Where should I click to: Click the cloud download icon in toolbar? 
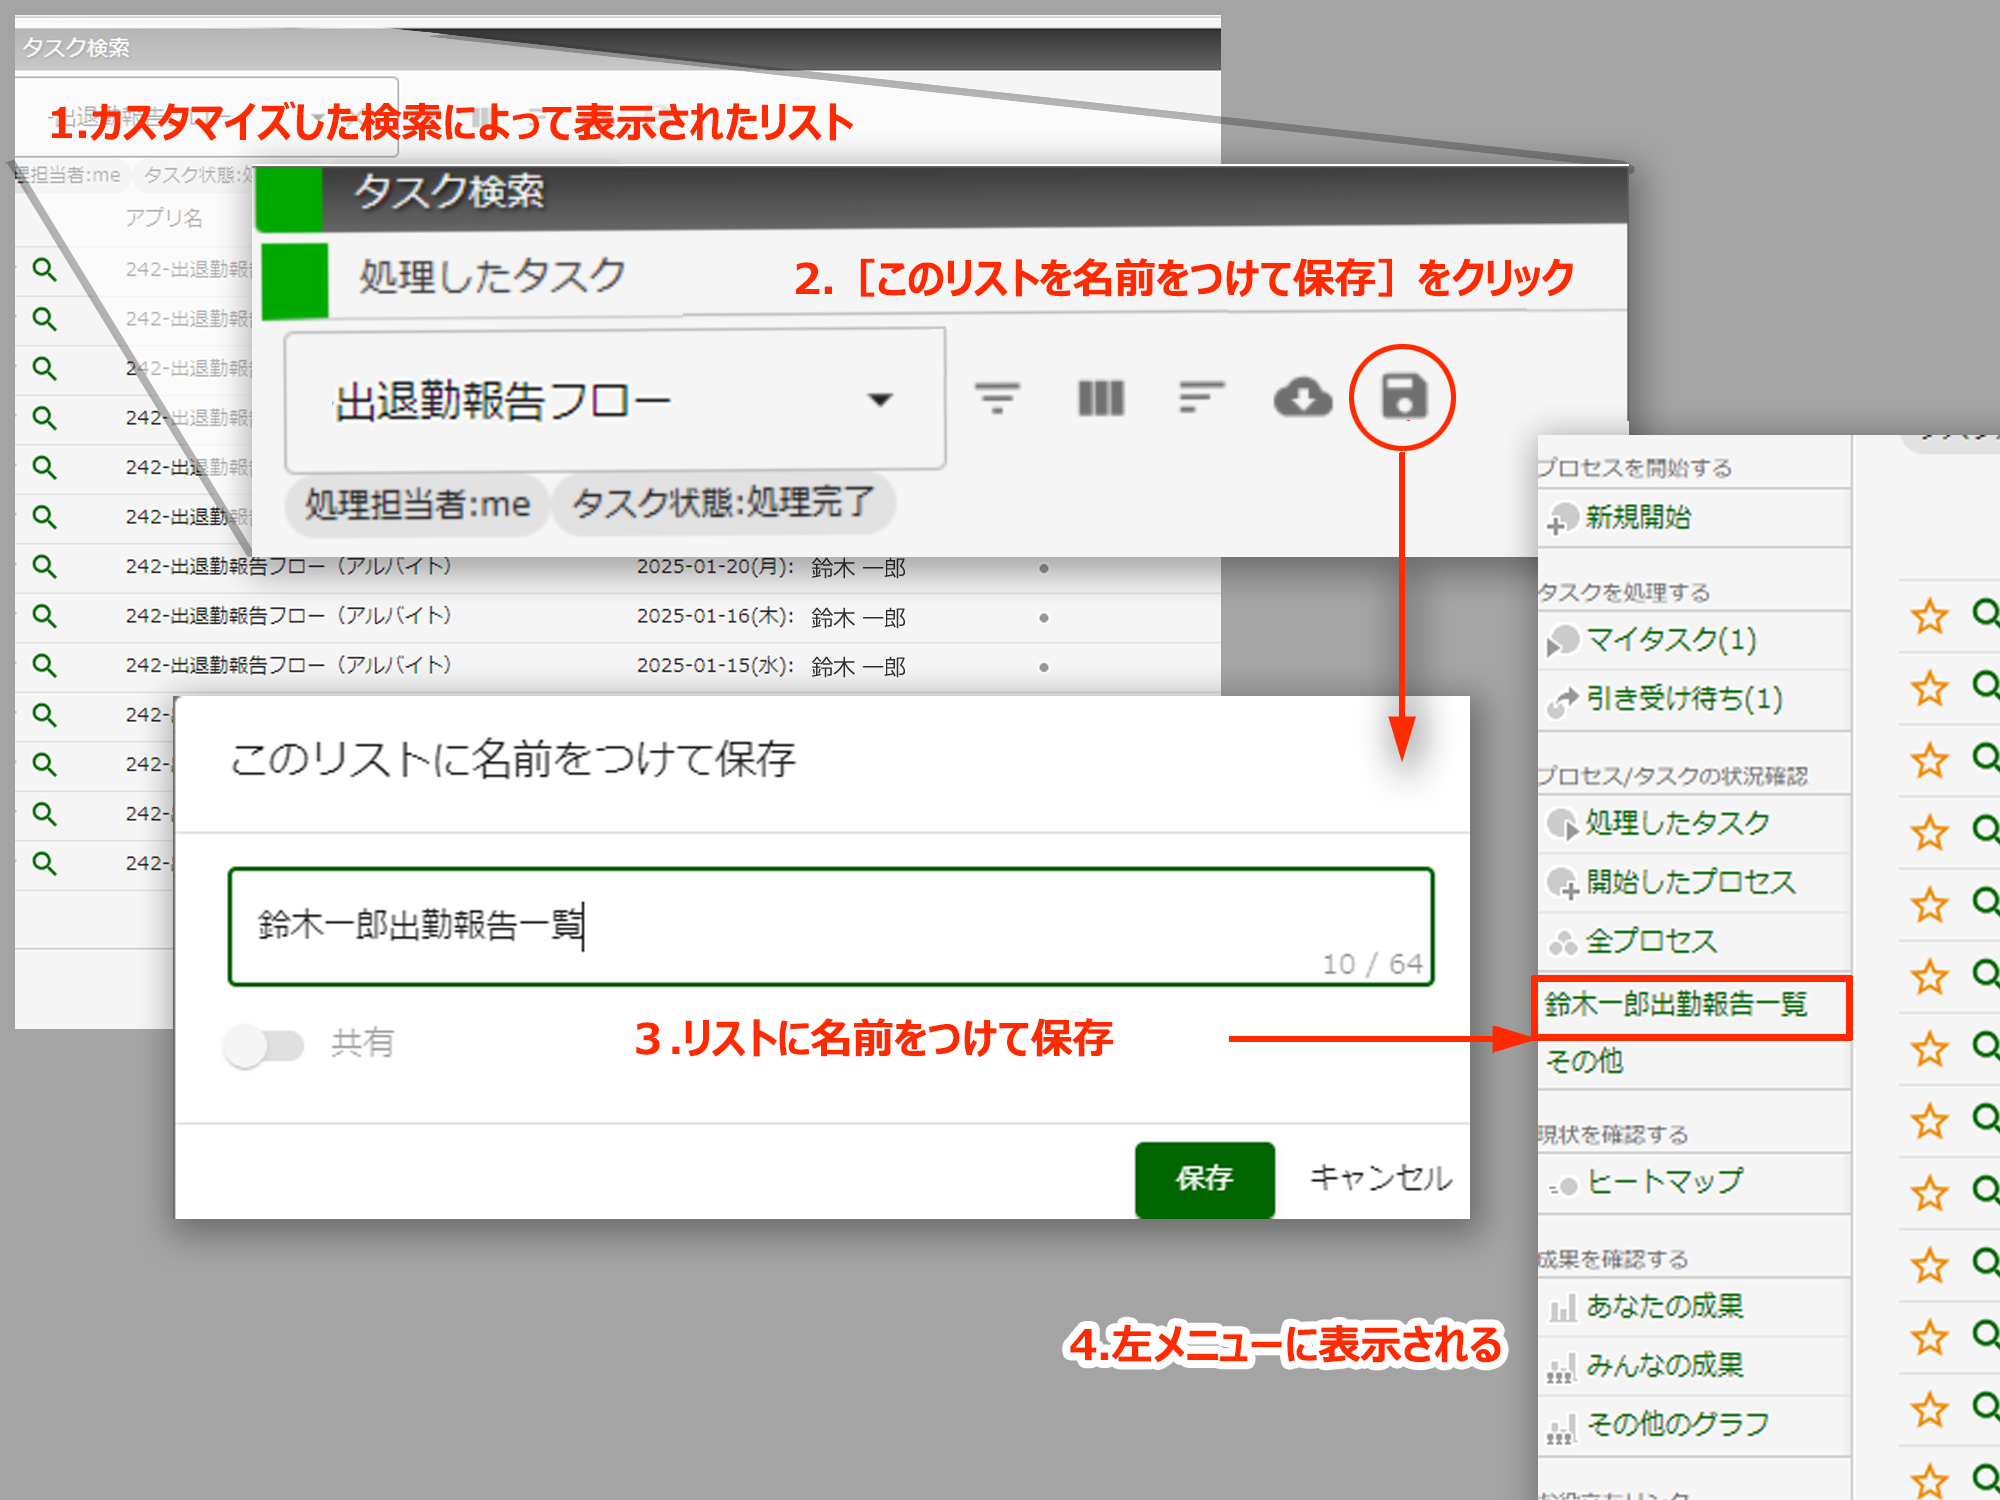[1301, 397]
